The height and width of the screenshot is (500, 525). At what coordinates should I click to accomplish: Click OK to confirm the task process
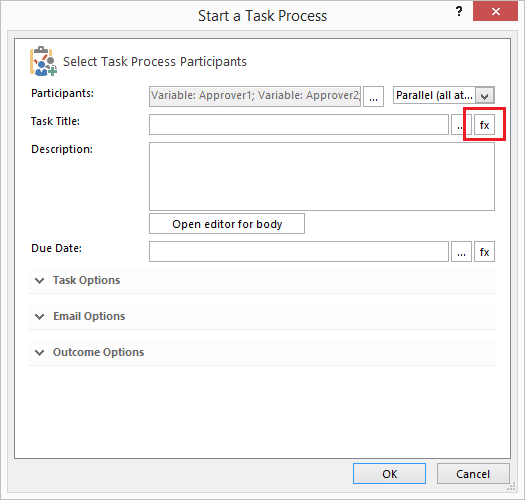389,474
